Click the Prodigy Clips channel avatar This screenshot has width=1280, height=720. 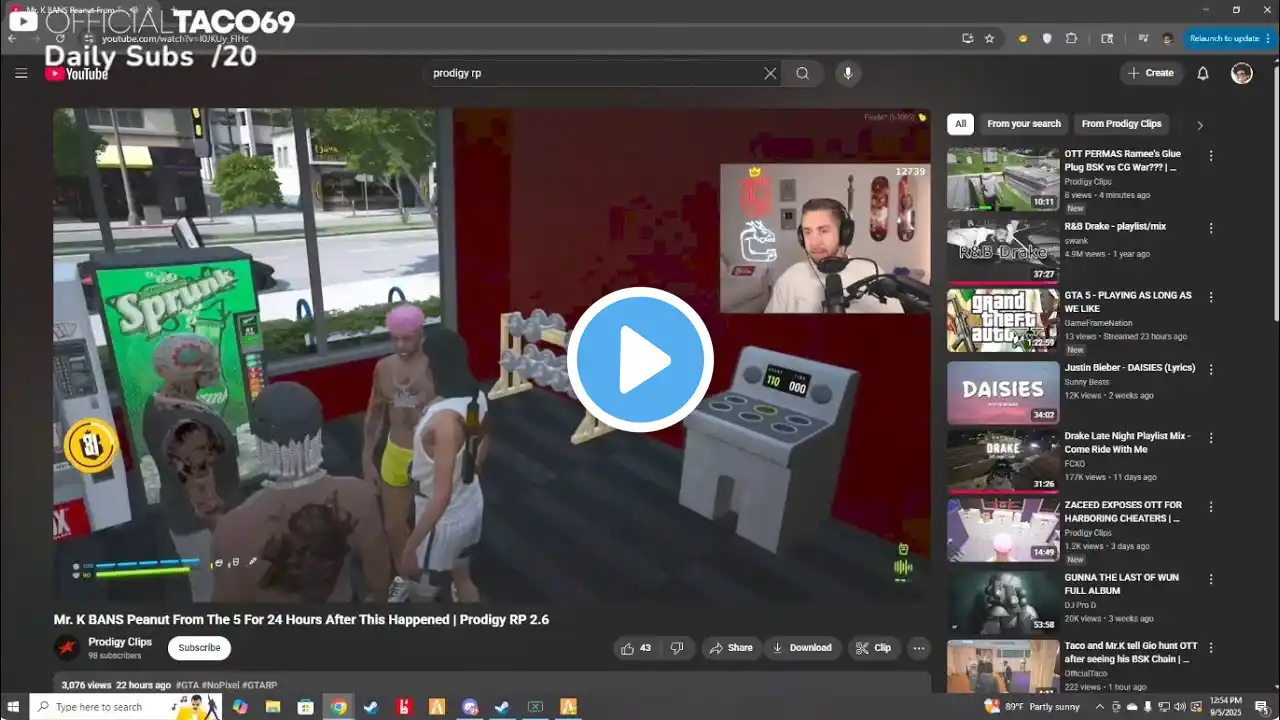pyautogui.click(x=67, y=648)
